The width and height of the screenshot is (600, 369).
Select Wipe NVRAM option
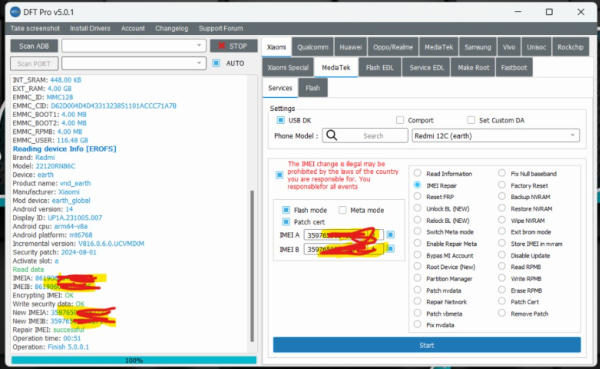502,220
